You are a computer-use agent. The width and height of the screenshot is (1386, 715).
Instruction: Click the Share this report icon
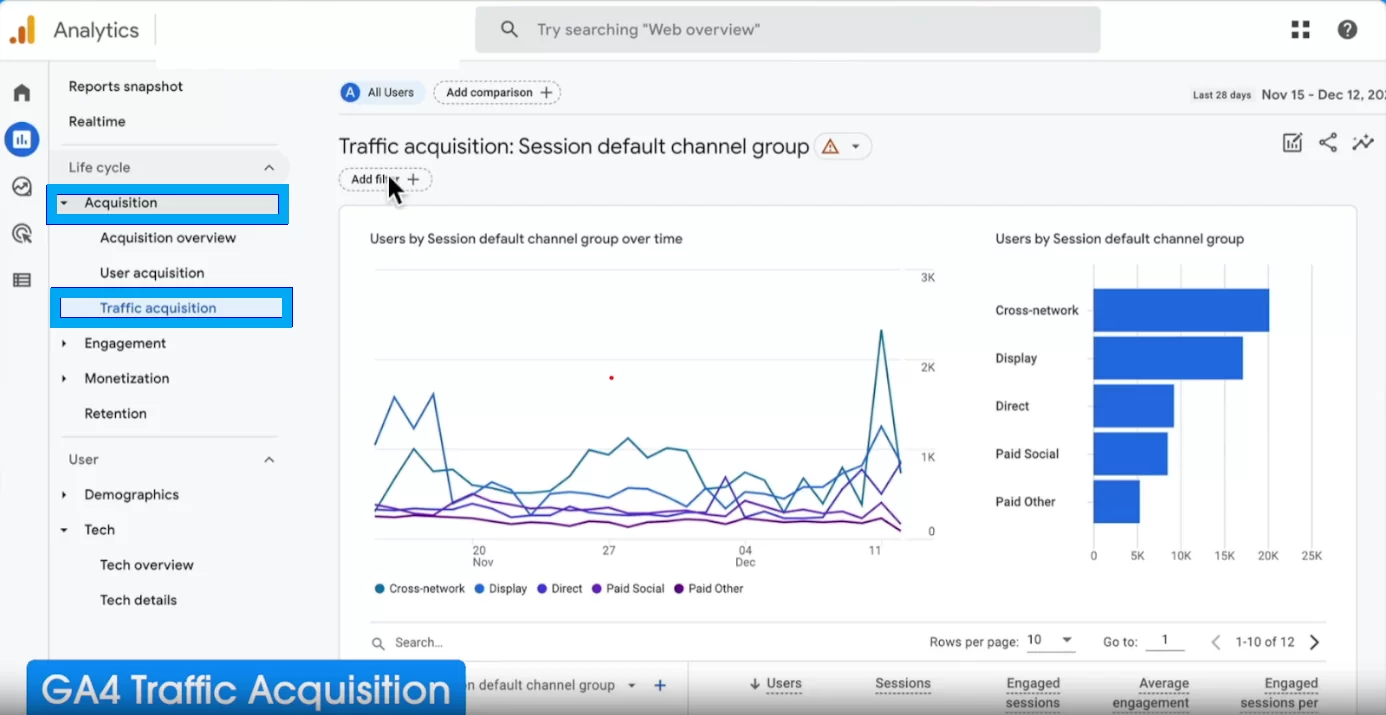click(1328, 143)
